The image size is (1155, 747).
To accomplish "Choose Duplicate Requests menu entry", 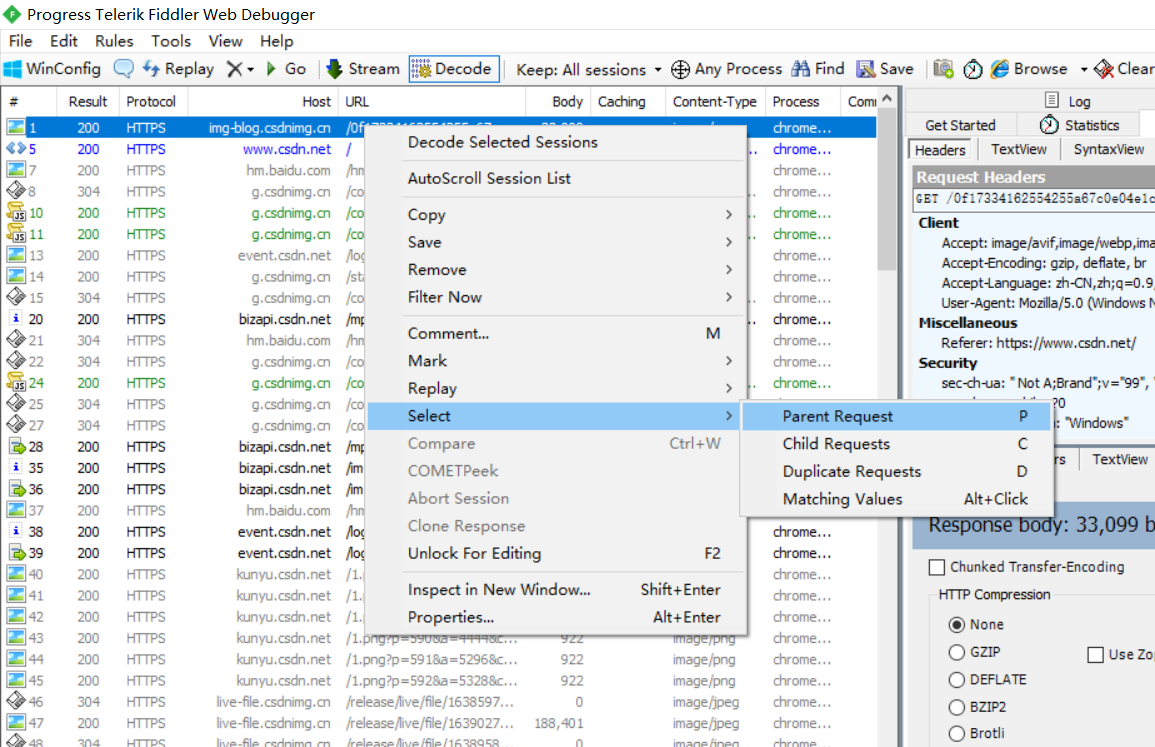I will click(x=896, y=471).
